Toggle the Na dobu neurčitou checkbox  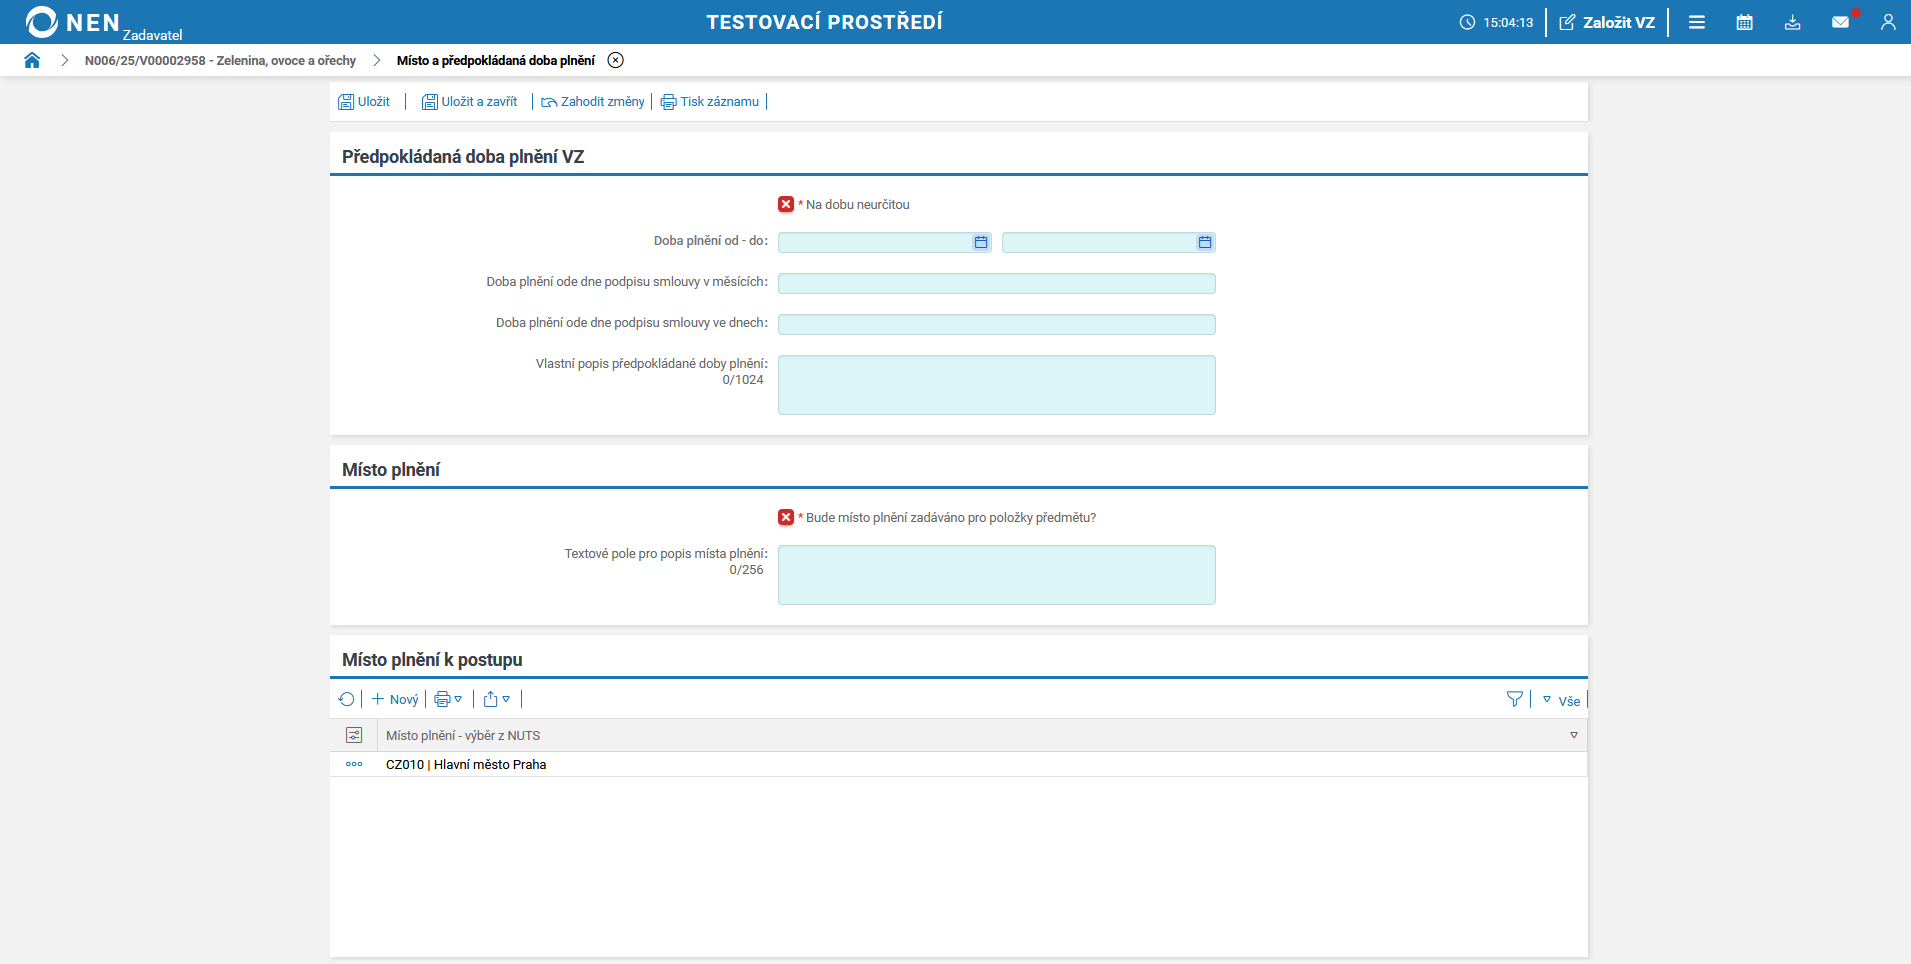[x=786, y=204]
